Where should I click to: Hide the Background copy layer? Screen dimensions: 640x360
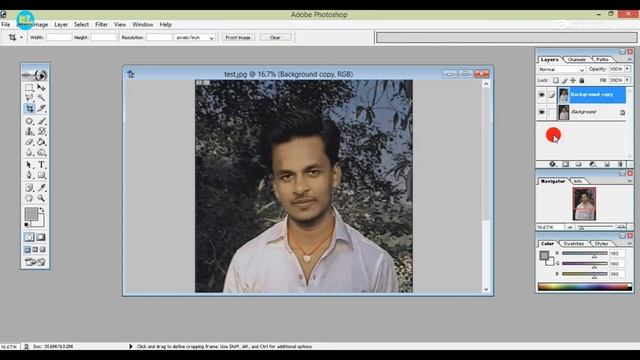point(542,95)
